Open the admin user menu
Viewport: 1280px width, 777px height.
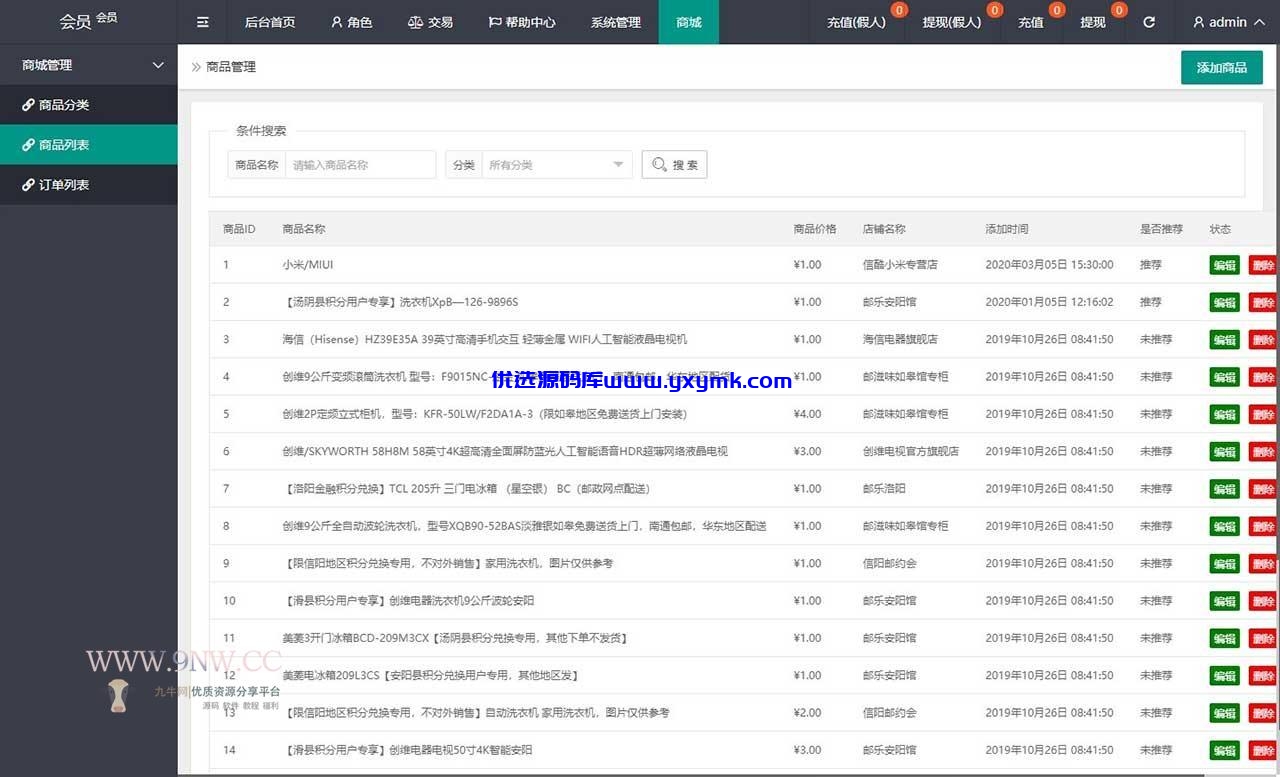point(1227,22)
